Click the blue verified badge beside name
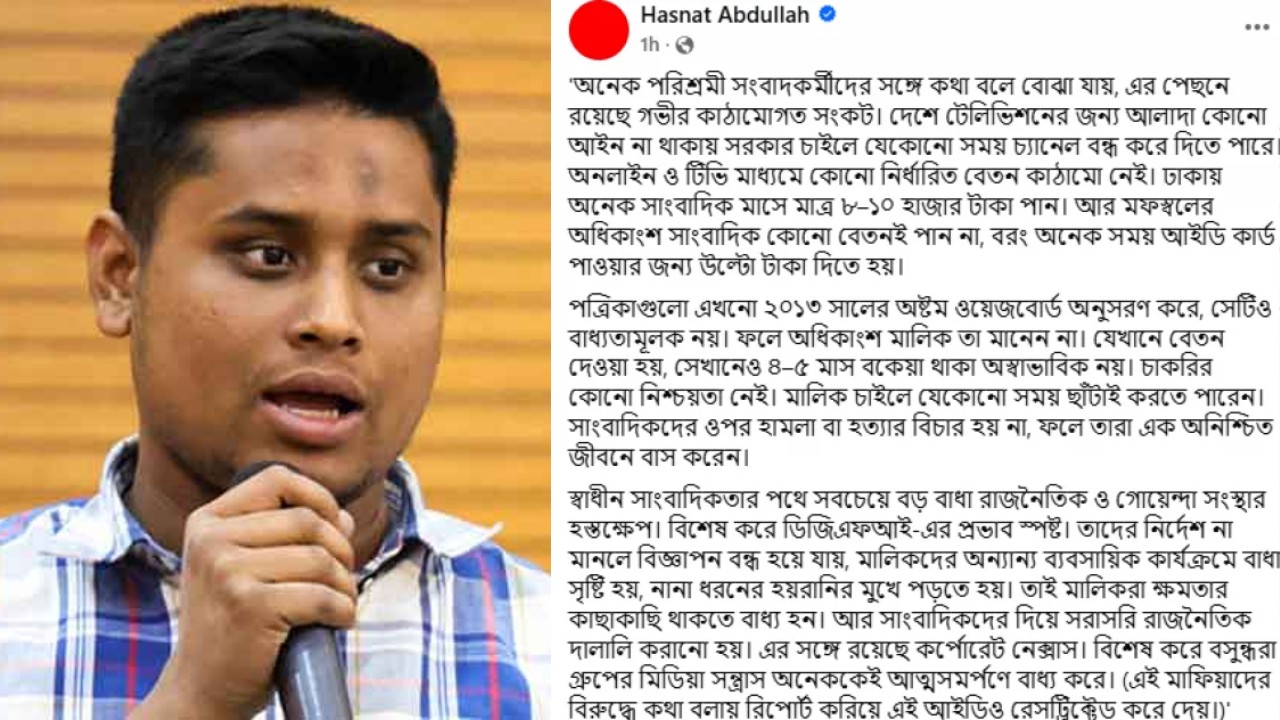 tap(828, 15)
